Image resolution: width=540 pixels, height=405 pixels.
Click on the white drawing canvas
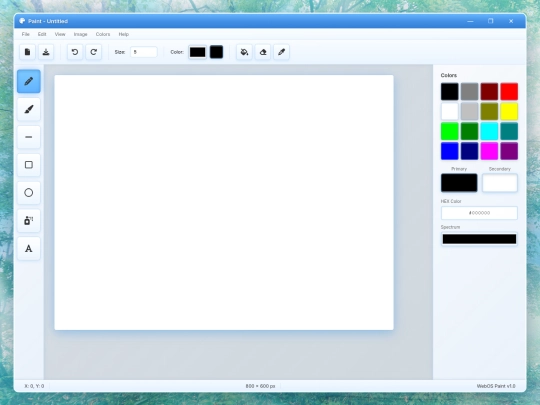point(224,202)
